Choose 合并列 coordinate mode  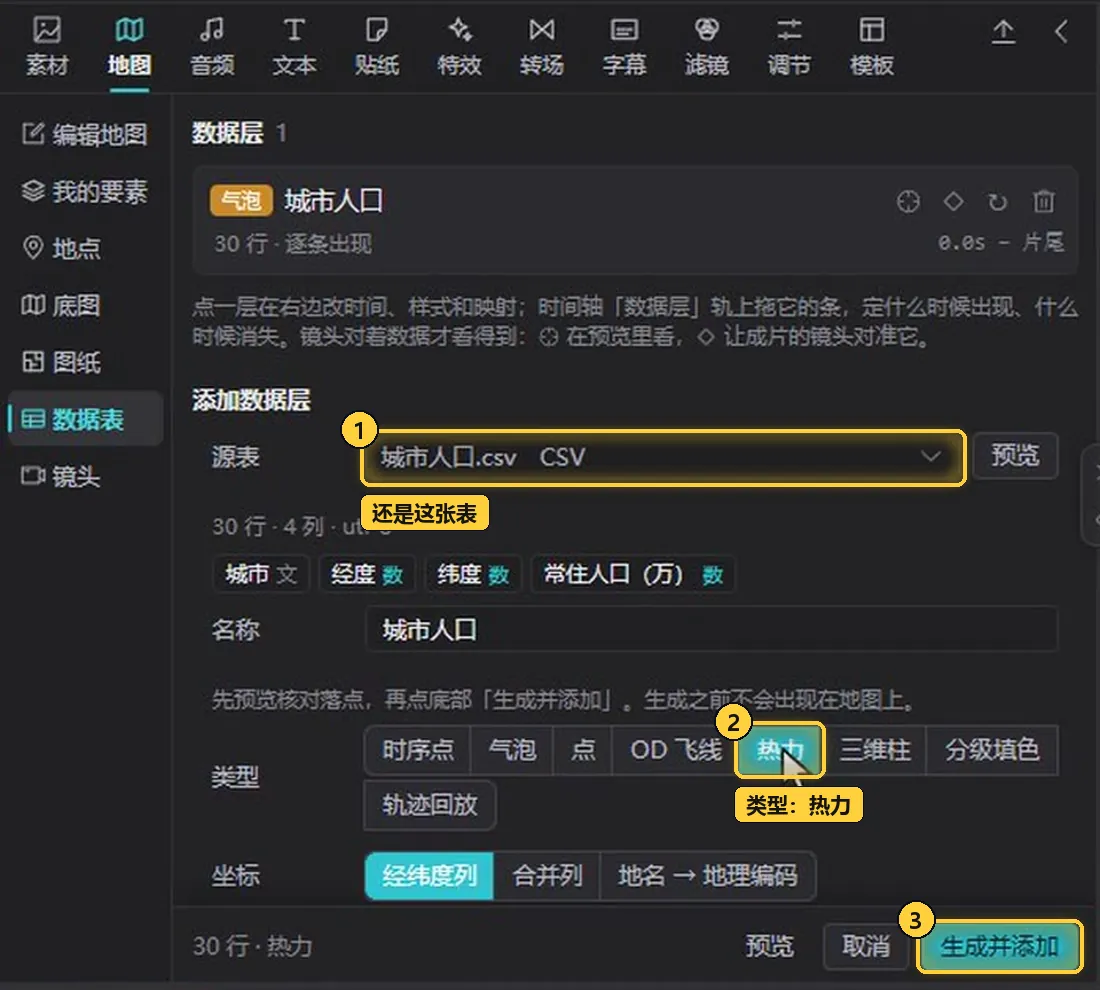547,876
